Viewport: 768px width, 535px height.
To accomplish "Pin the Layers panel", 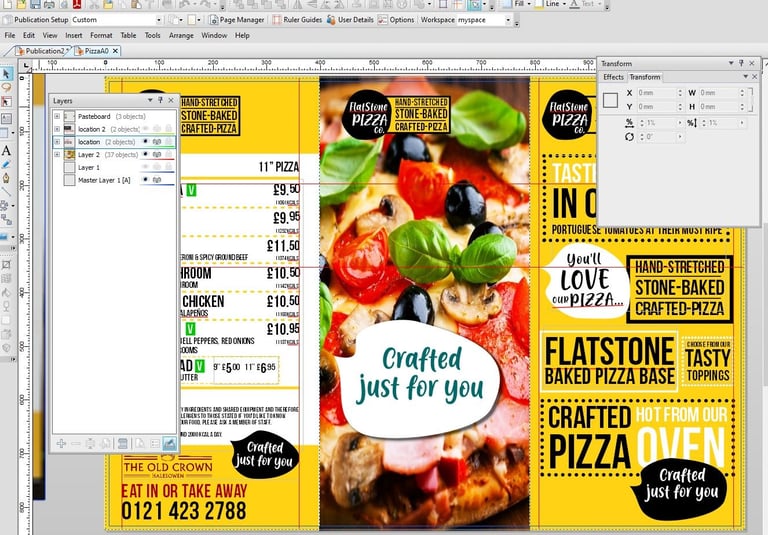I will (160, 100).
